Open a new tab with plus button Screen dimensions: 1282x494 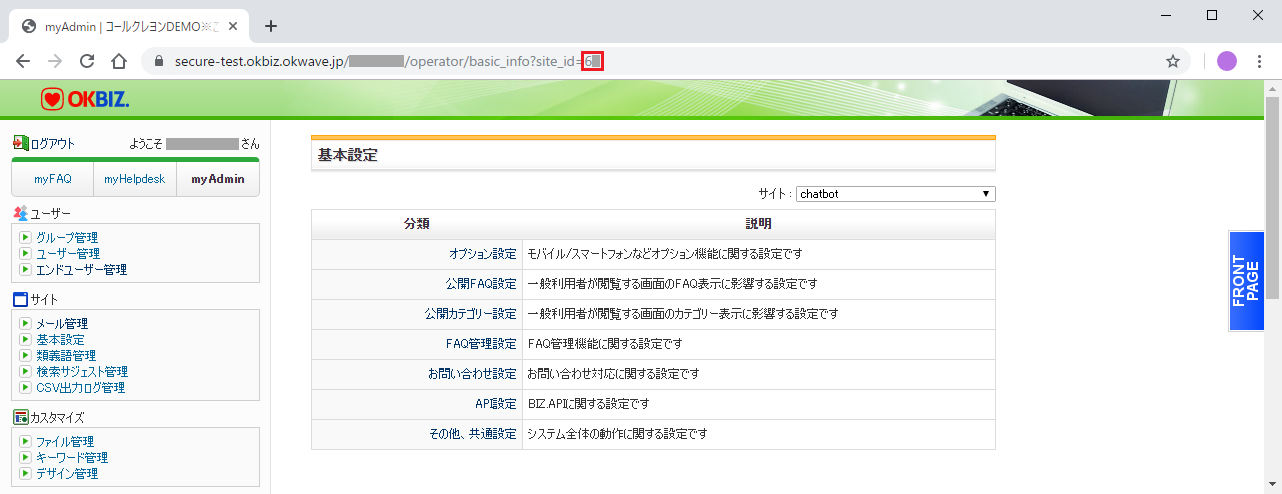[270, 26]
